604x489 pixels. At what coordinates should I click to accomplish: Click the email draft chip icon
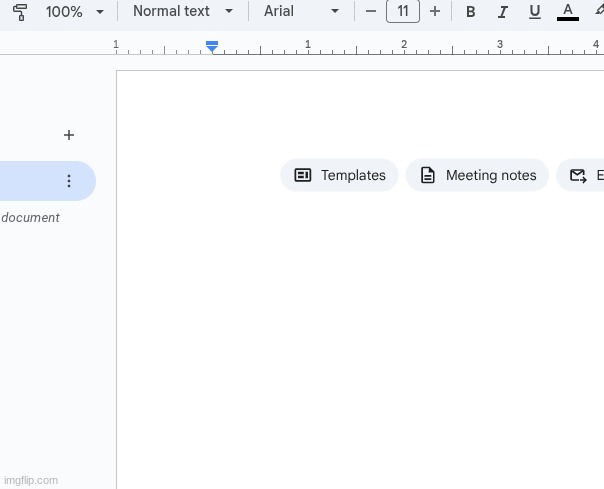pyautogui.click(x=579, y=175)
